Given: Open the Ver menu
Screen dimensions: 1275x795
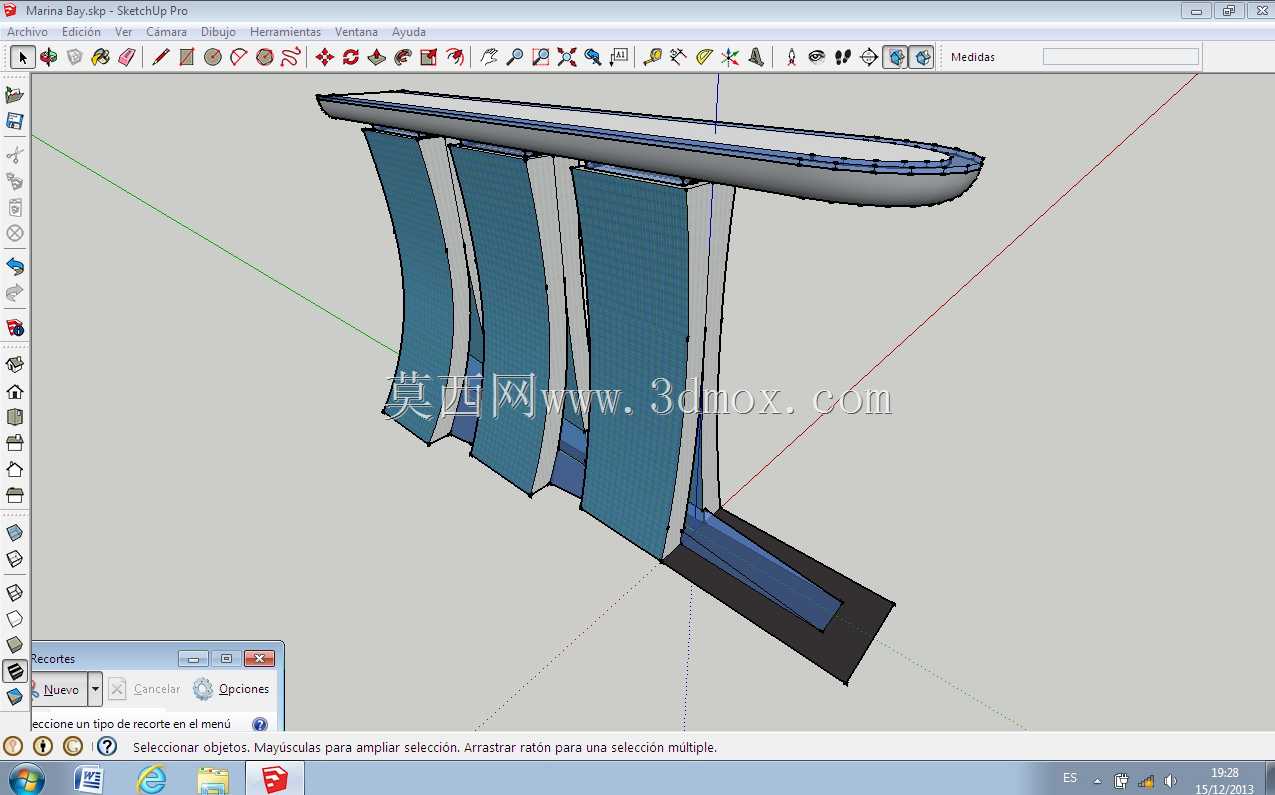Looking at the screenshot, I should 123,32.
